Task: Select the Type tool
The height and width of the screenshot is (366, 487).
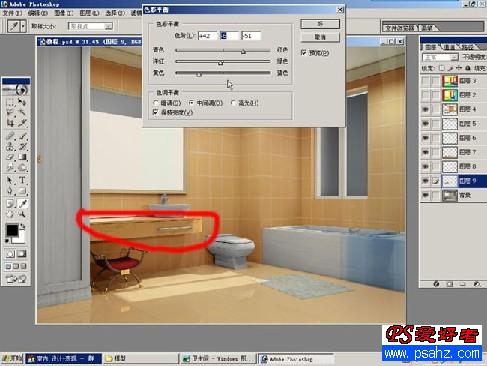Action: point(22,180)
